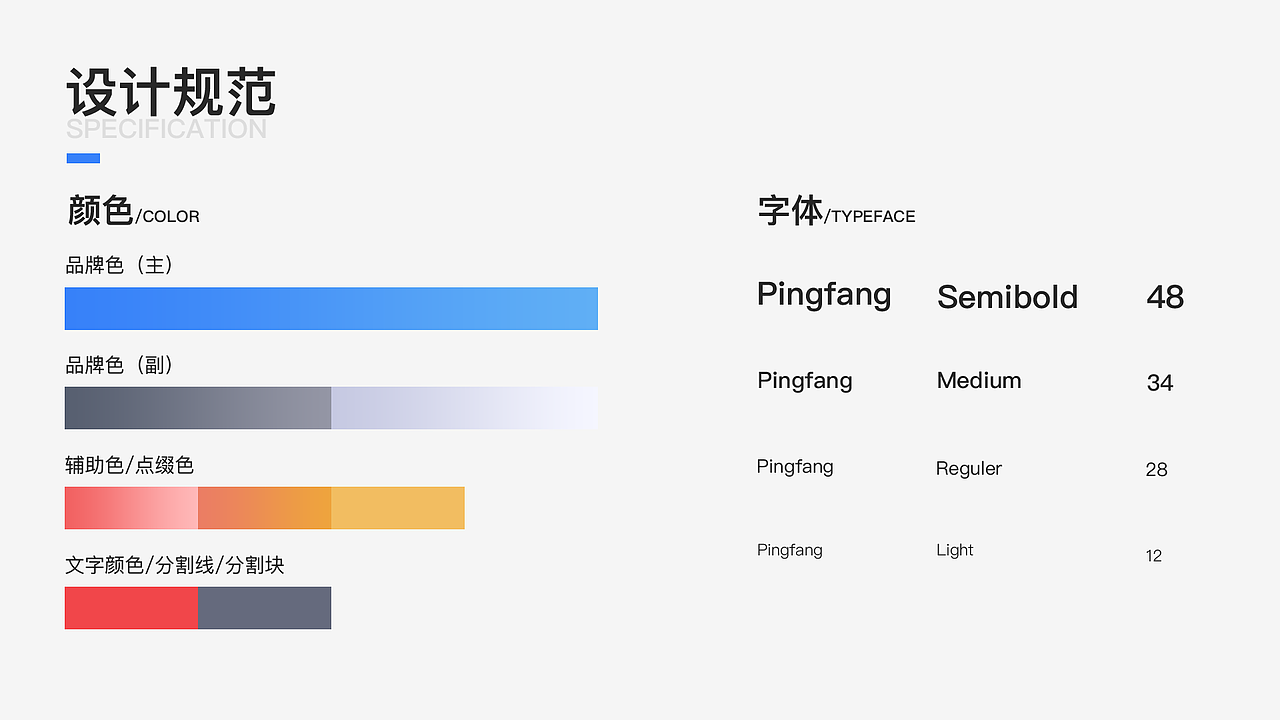Click the 设计规范 main title
The image size is (1280, 720).
(x=171, y=93)
